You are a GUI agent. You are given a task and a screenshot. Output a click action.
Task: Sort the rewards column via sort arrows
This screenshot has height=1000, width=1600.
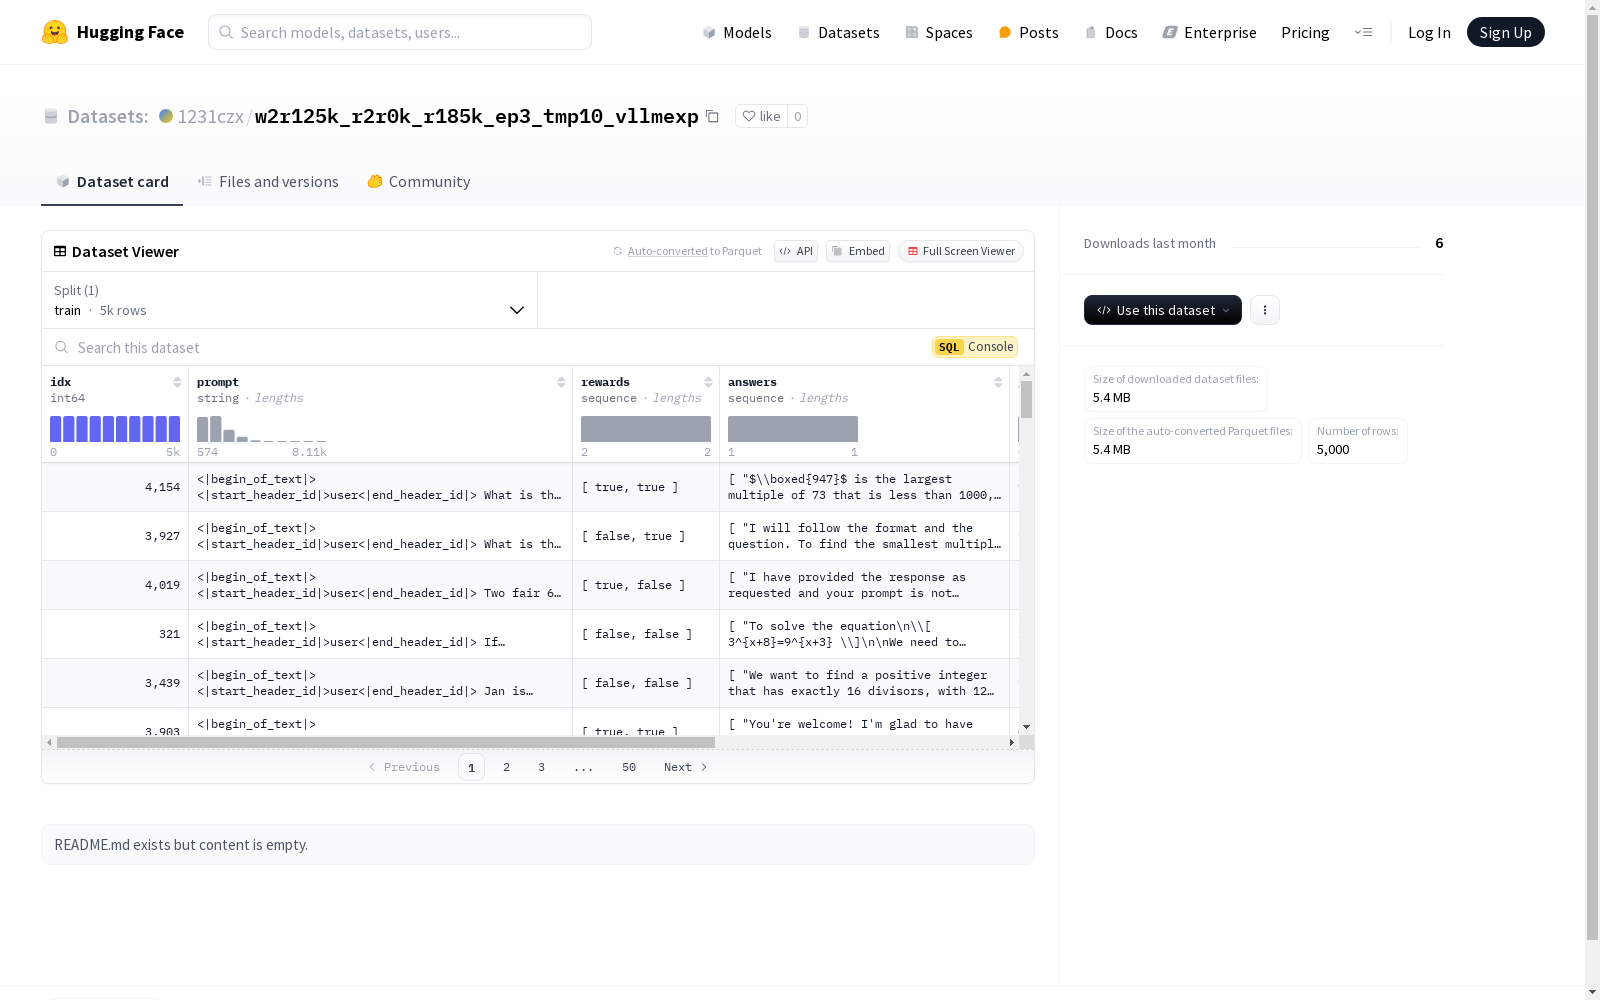(x=708, y=382)
